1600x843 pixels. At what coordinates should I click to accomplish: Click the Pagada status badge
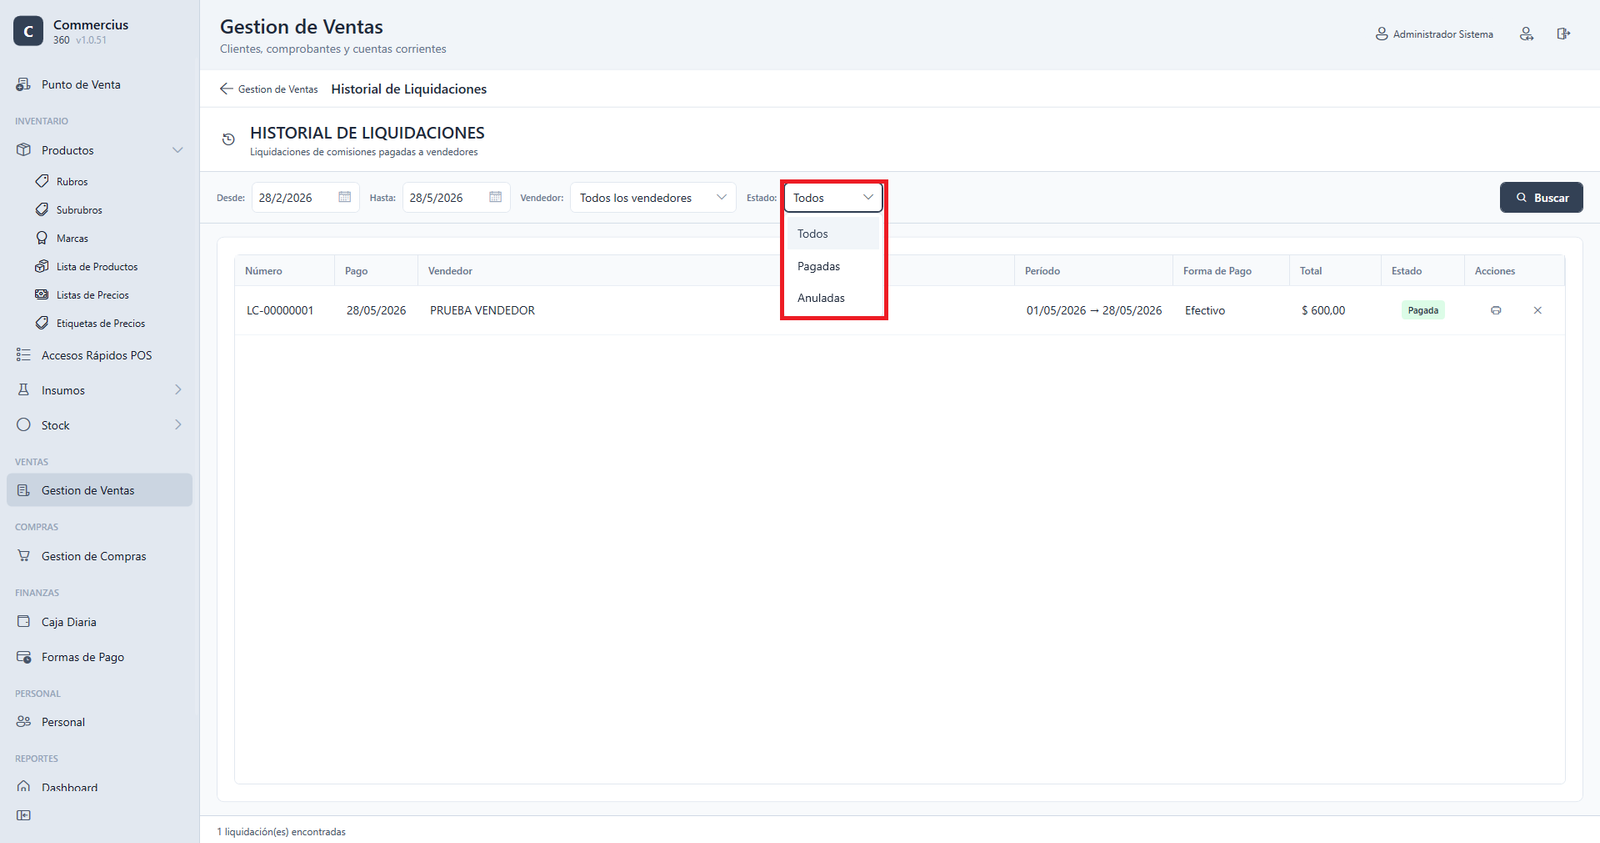(x=1423, y=310)
